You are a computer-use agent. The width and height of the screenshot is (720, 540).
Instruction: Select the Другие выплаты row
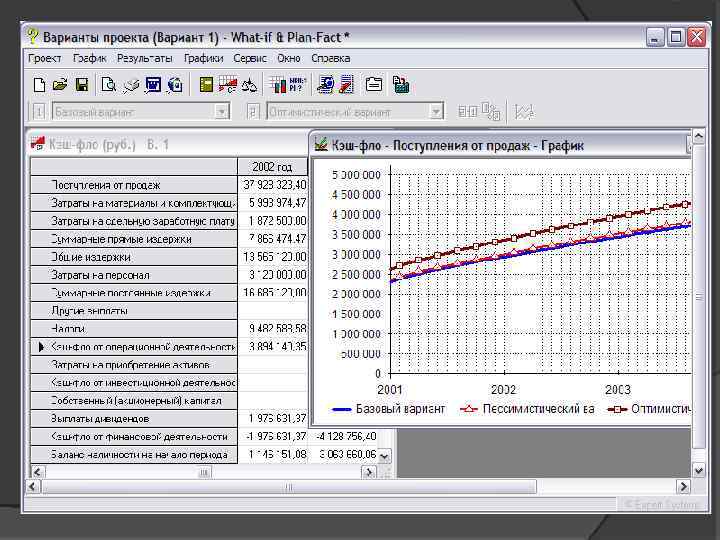click(134, 310)
